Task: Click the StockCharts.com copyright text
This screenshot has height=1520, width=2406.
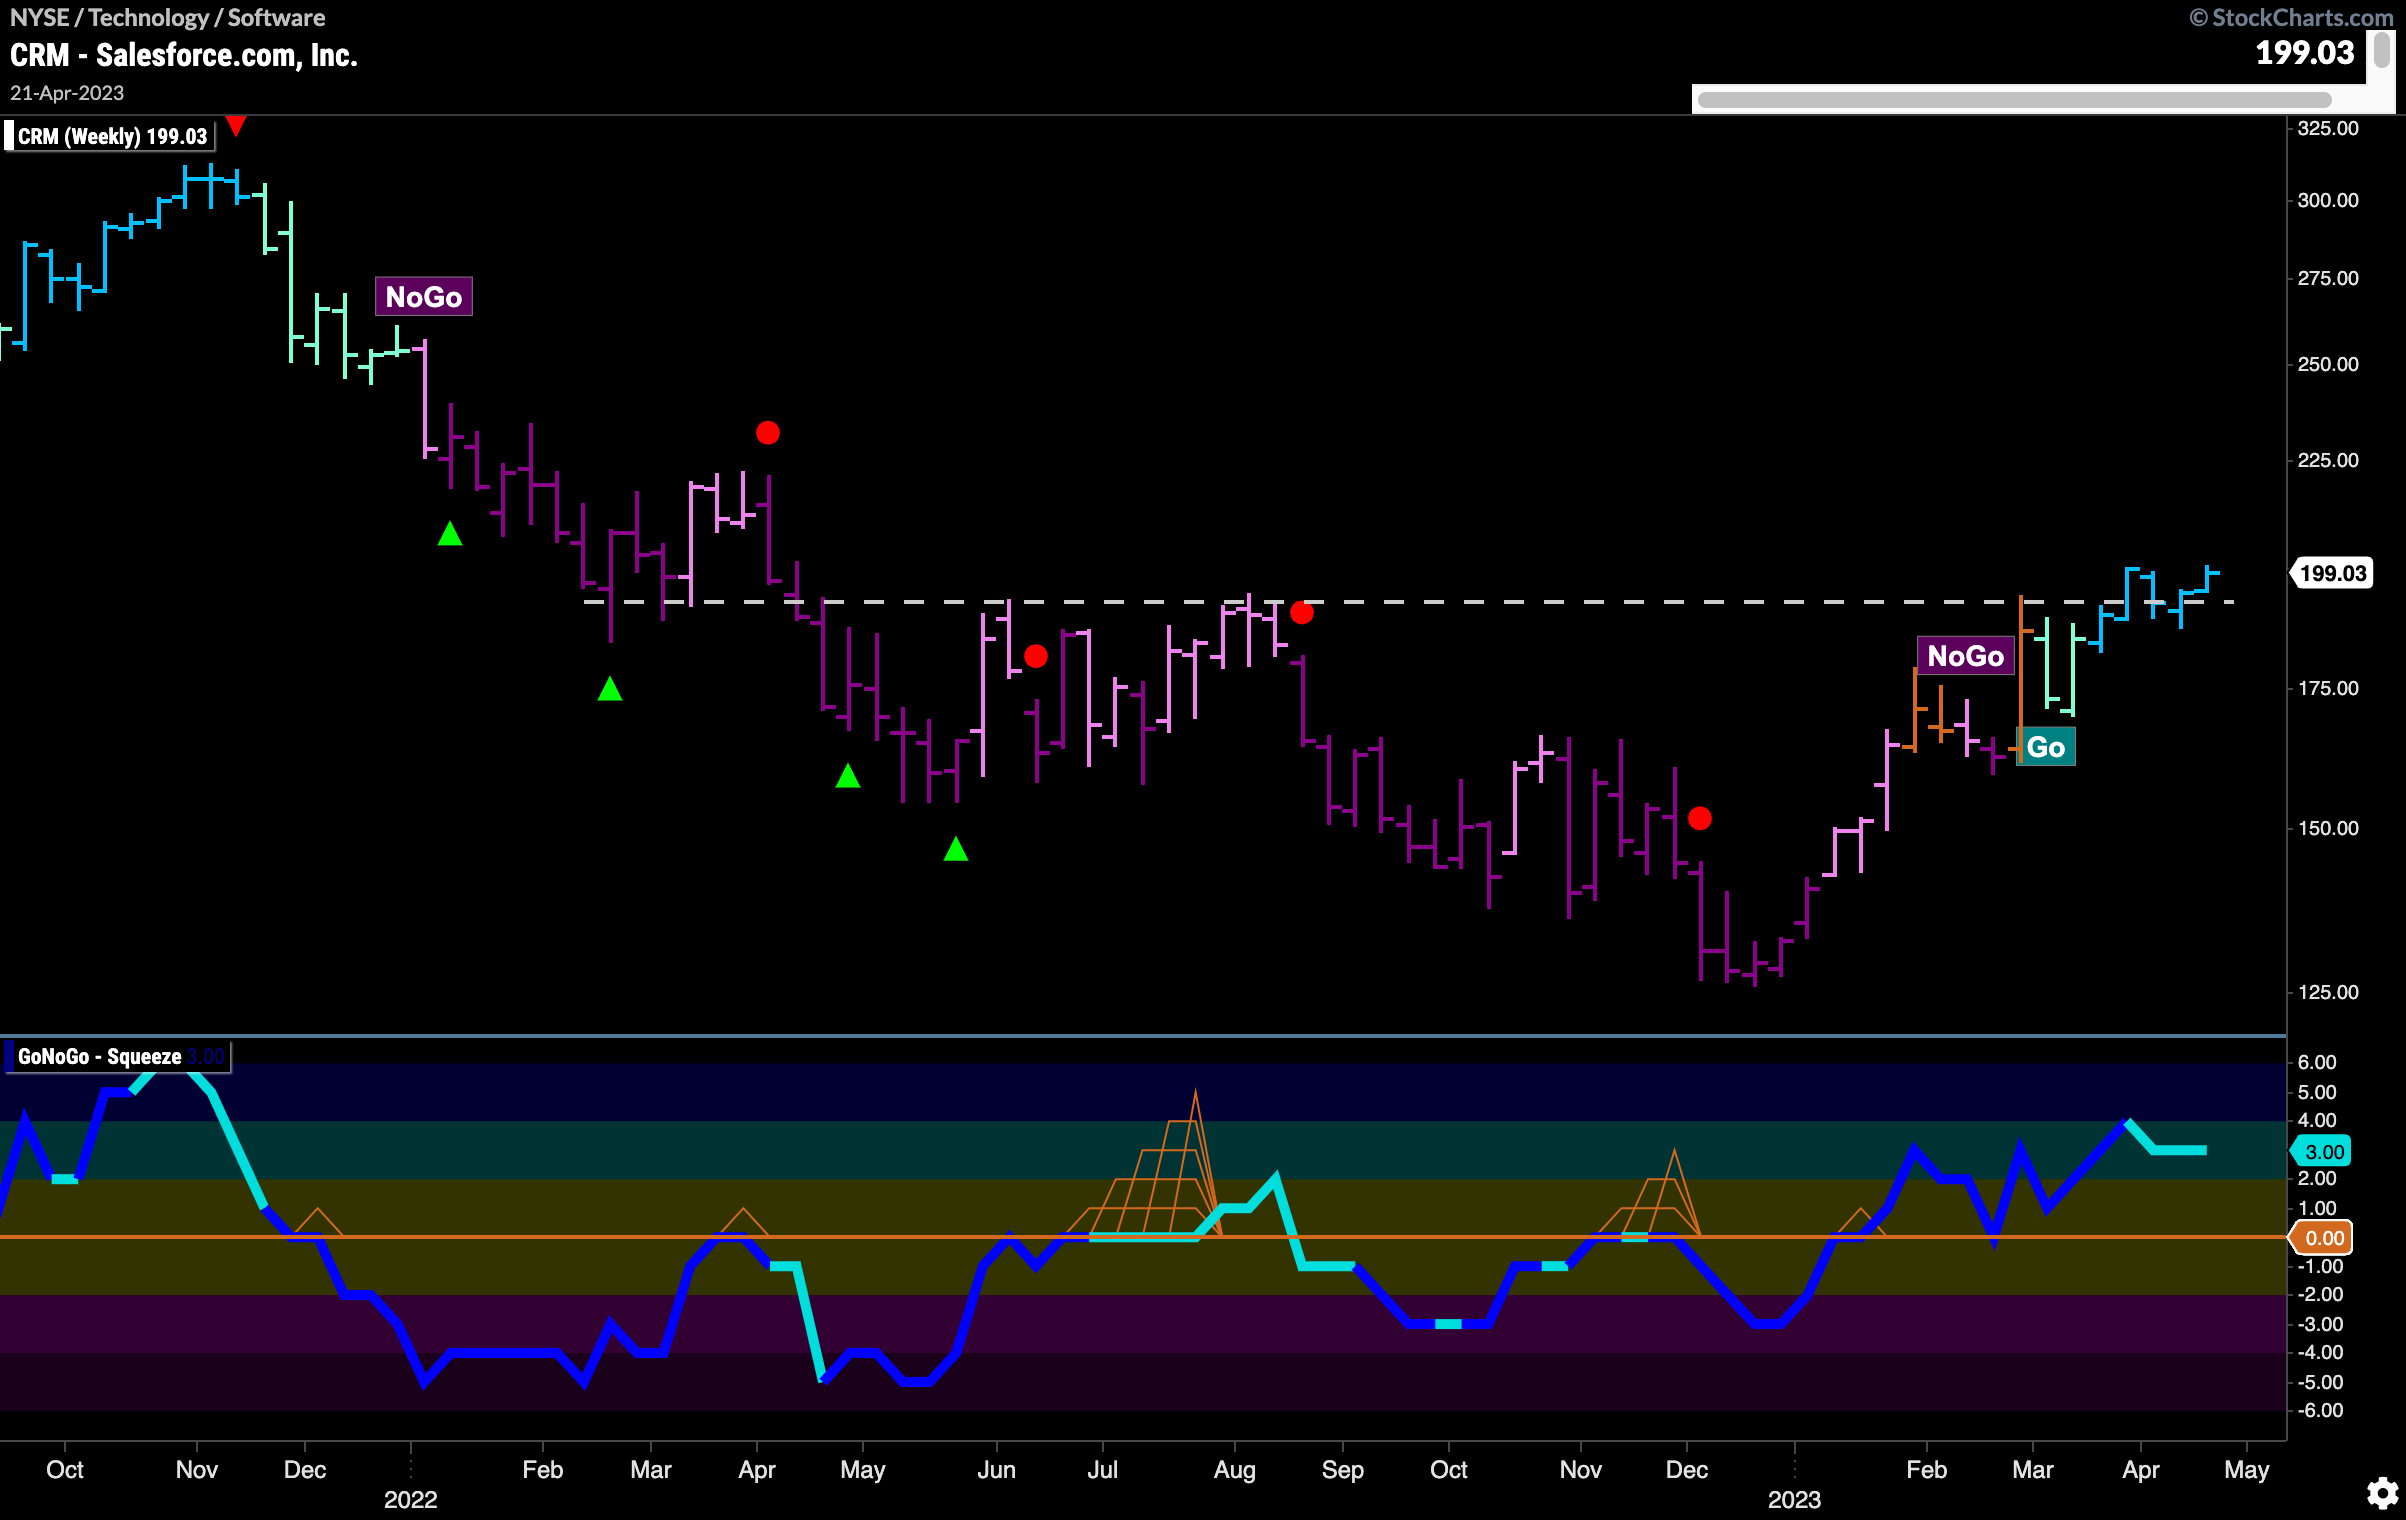Action: point(2292,17)
